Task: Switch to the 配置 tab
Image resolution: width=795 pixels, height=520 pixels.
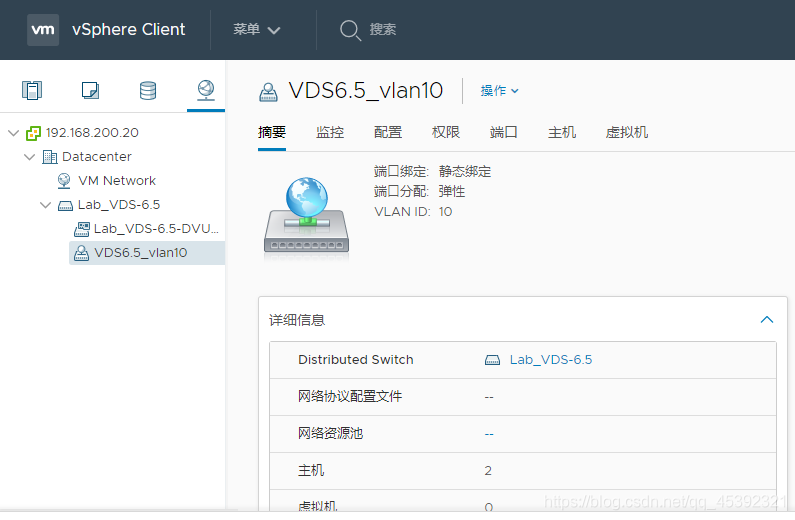Action: 388,132
